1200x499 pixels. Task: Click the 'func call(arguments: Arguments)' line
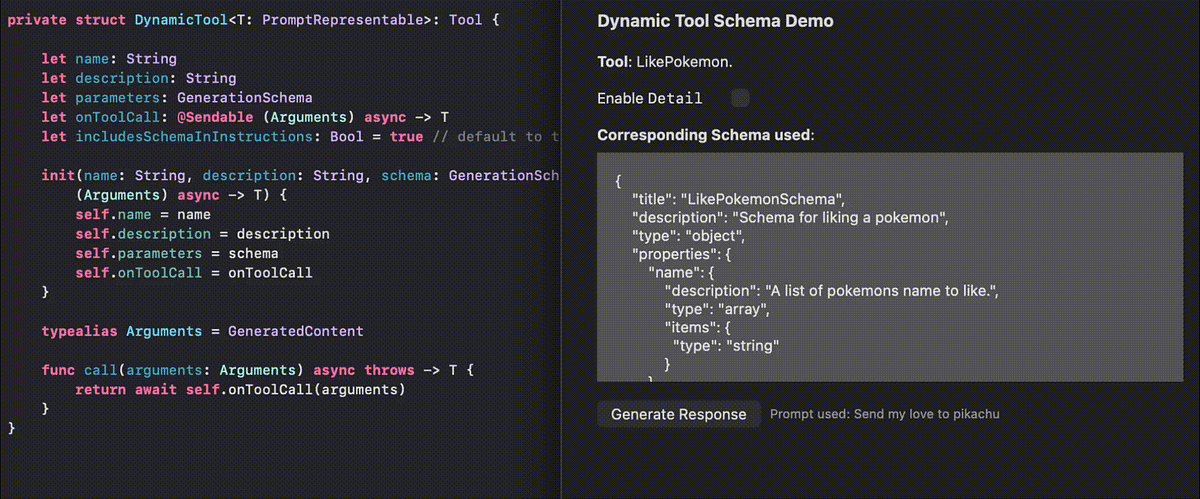(258, 370)
